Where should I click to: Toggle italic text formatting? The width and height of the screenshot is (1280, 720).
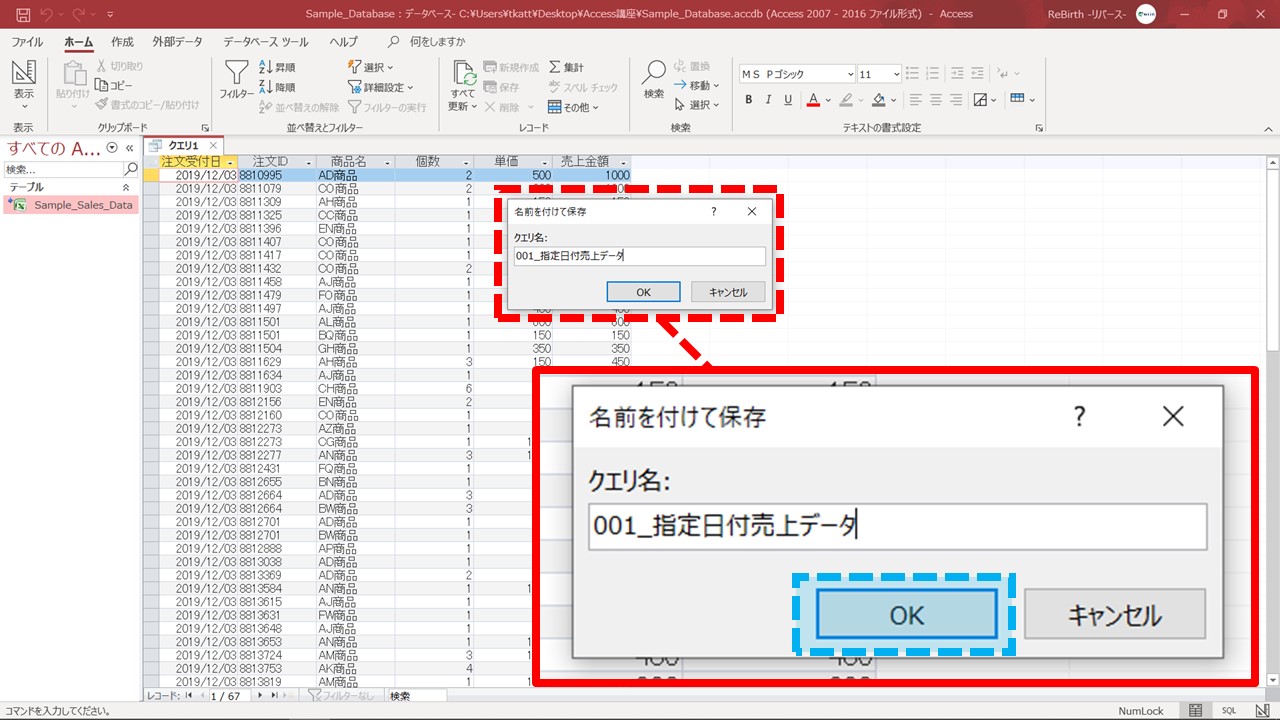pos(768,100)
